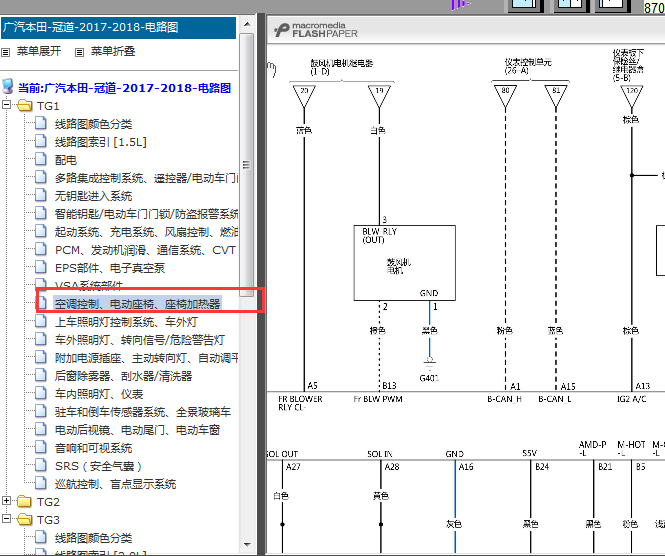
Task: Open 后窗除雾器、刮水器/清洗器 entry
Action: (x=123, y=376)
